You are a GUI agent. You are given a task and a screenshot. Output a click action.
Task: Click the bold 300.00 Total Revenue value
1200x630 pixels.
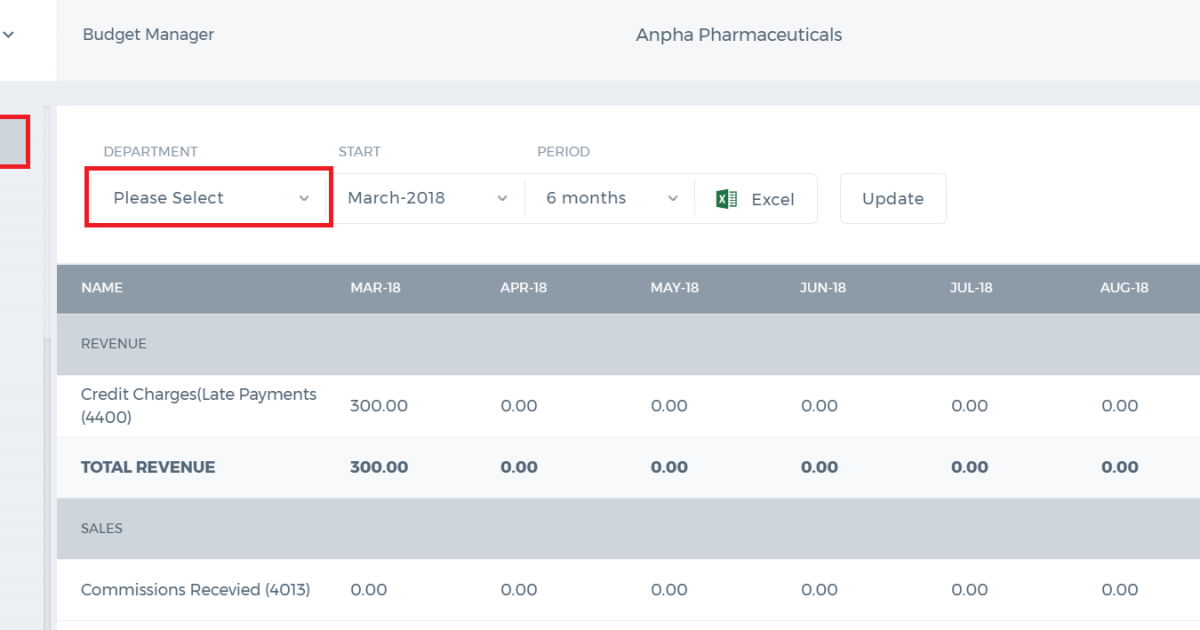point(379,467)
